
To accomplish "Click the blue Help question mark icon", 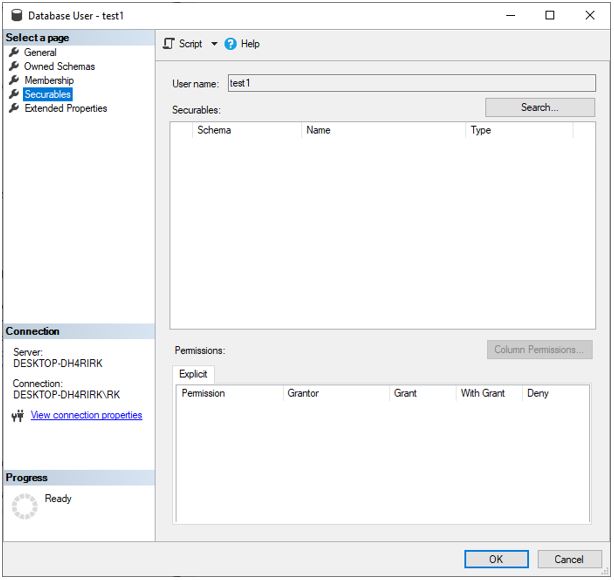I will coord(230,43).
